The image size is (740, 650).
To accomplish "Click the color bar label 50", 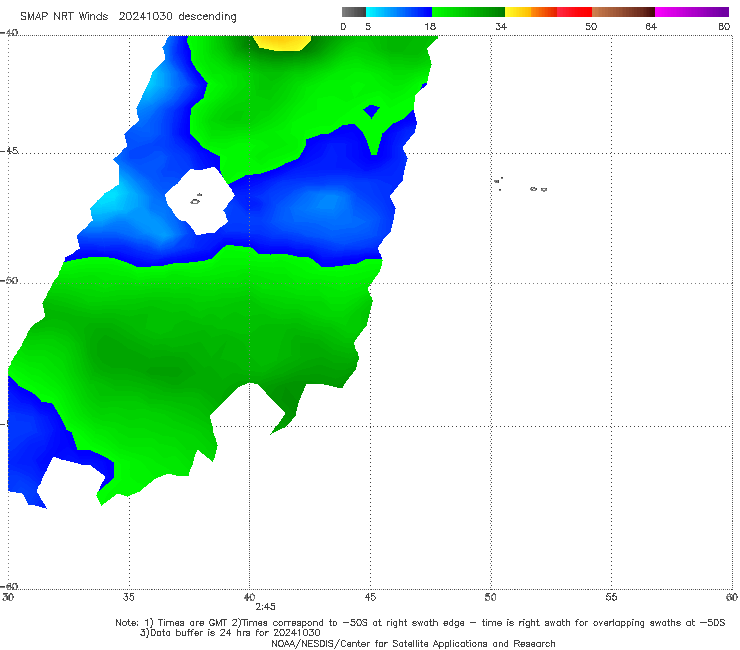I will (x=591, y=26).
